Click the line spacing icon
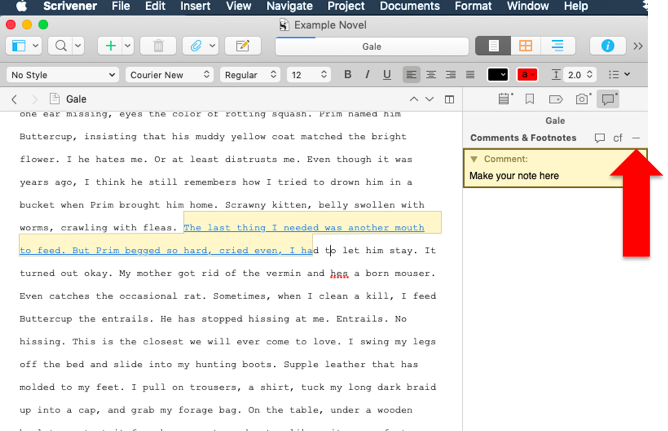Viewport: 668px width, 431px height. click(x=556, y=75)
